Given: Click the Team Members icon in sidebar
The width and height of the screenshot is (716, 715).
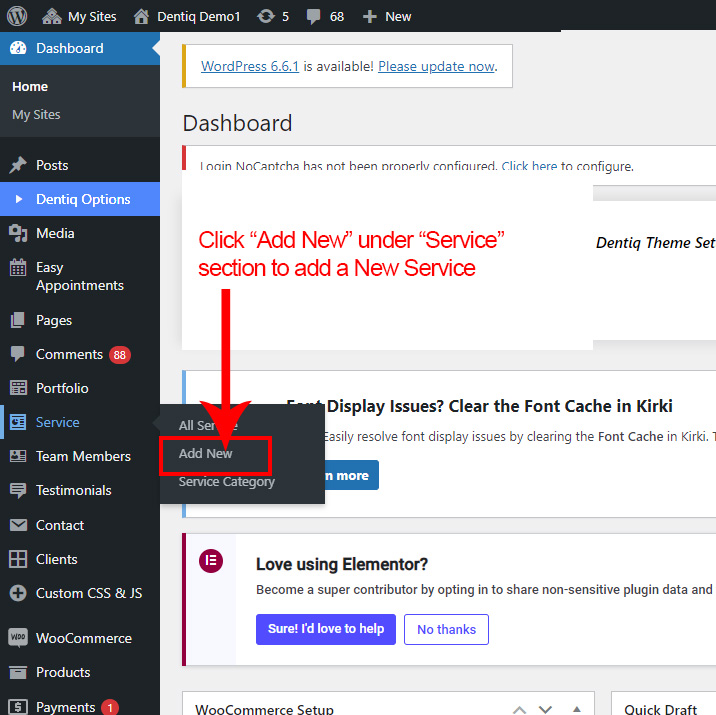Looking at the screenshot, I should (18, 456).
